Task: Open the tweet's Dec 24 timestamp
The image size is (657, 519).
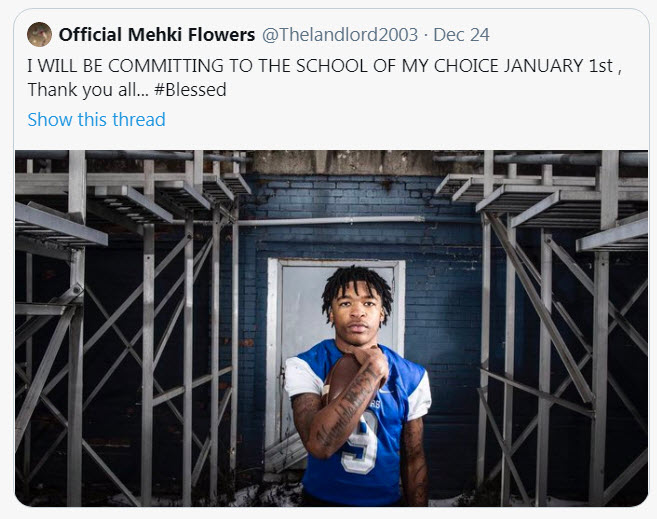Action: coord(462,34)
